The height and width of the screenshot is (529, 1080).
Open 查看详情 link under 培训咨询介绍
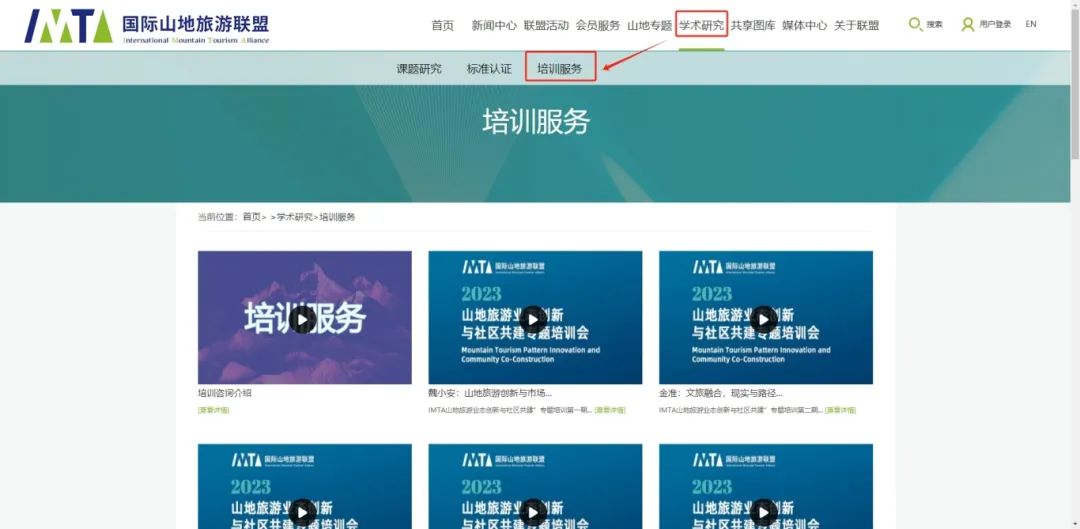(x=213, y=410)
